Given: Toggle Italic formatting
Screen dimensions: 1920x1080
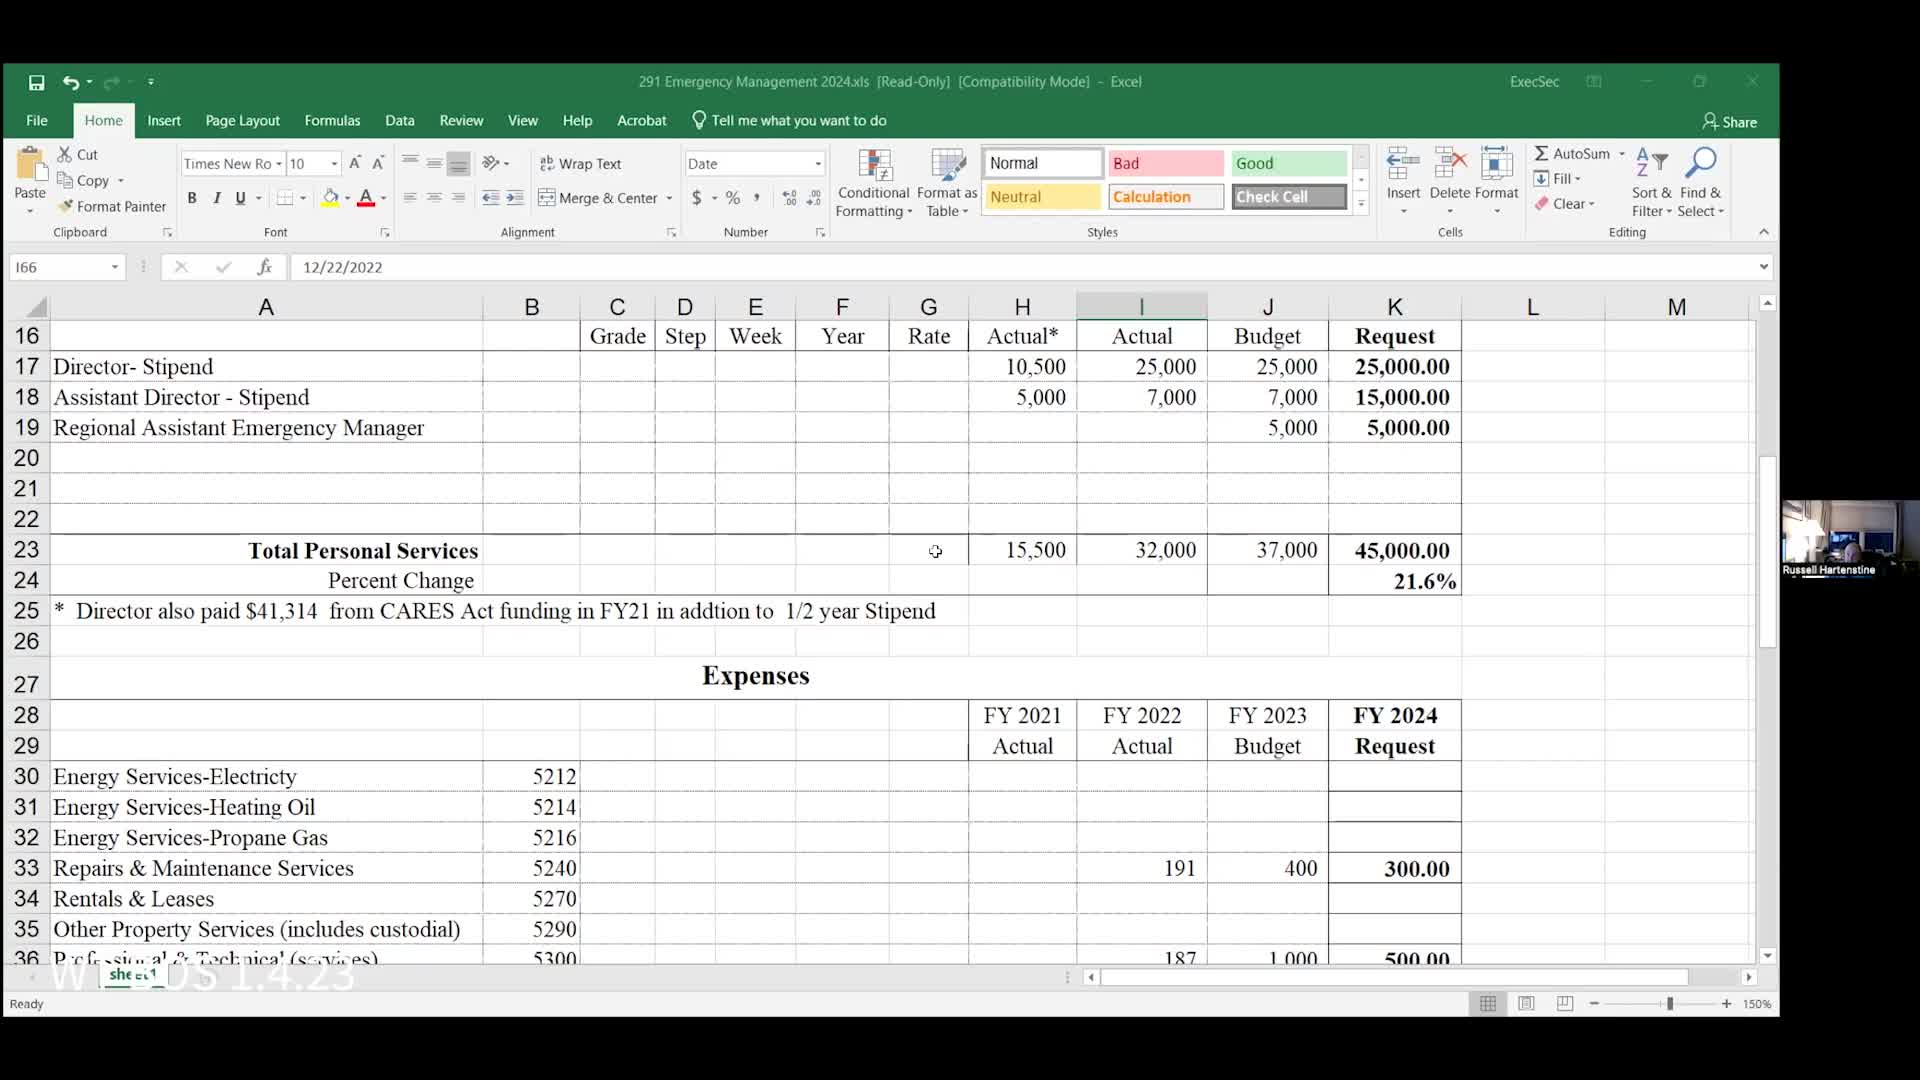Looking at the screenshot, I should click(216, 198).
